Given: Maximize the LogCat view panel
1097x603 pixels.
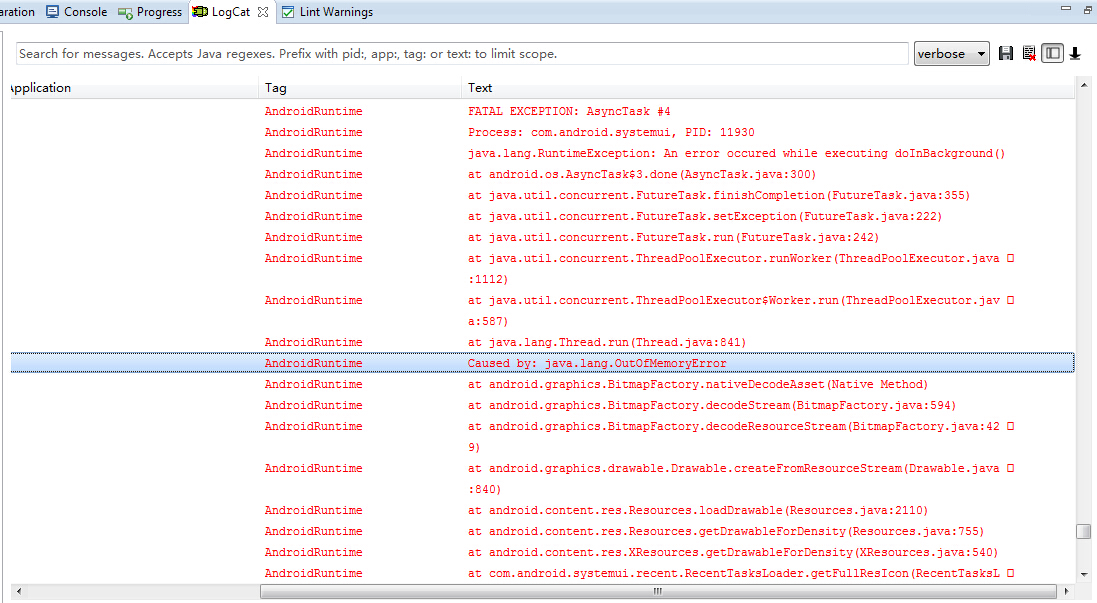Looking at the screenshot, I should (1088, 9).
